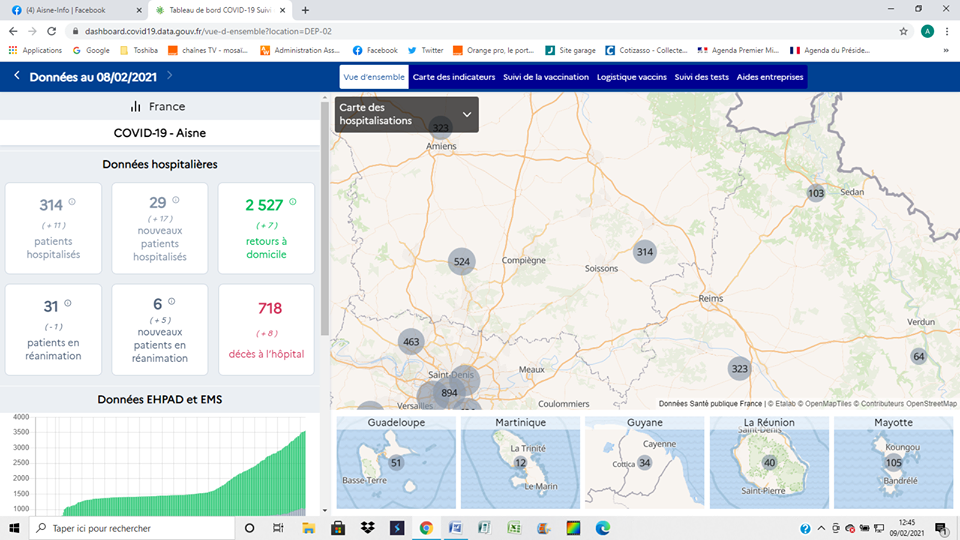The width and height of the screenshot is (960, 540).
Task: Click the 314 hospitalisation marker near Soissons
Action: (645, 252)
